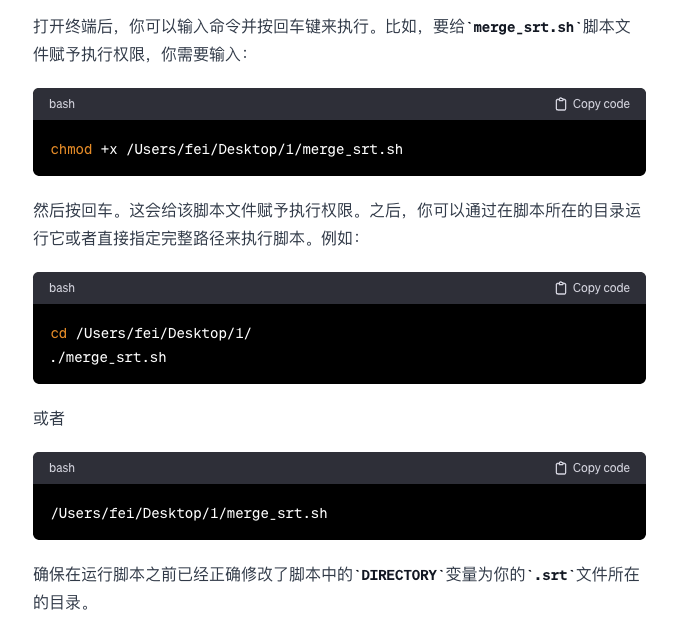
Task: Click the bash label above the chmod command
Action: (x=62, y=104)
